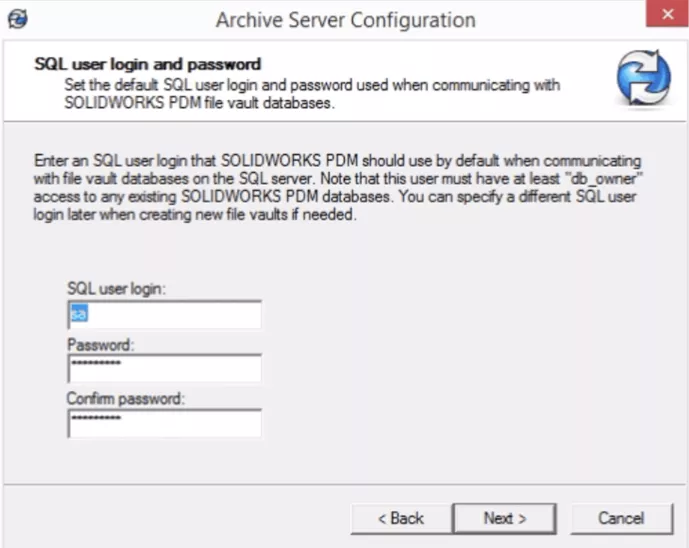Viewport: 689px width, 548px height.
Task: Select the Confirm password field
Action: 165,423
